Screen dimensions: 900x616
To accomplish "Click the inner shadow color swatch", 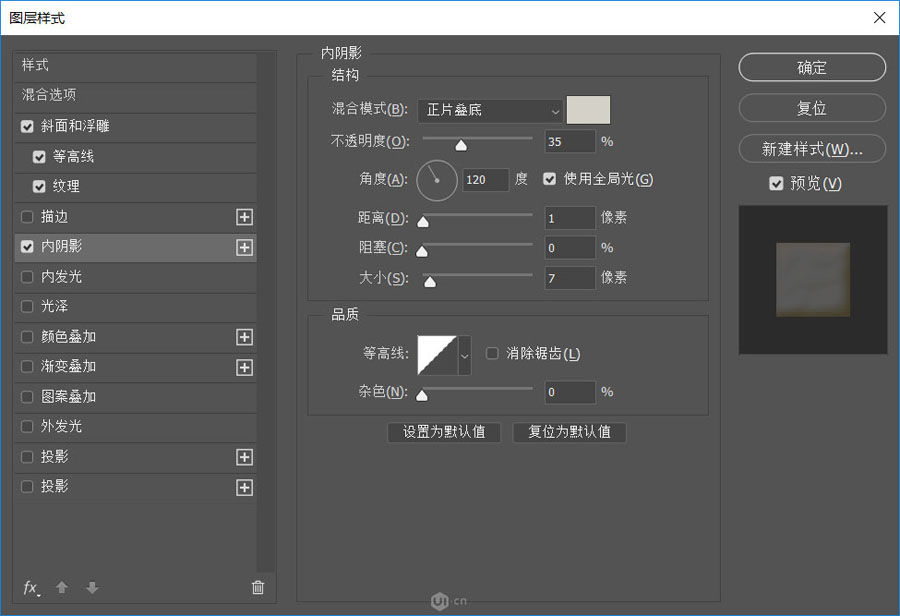I will [588, 110].
